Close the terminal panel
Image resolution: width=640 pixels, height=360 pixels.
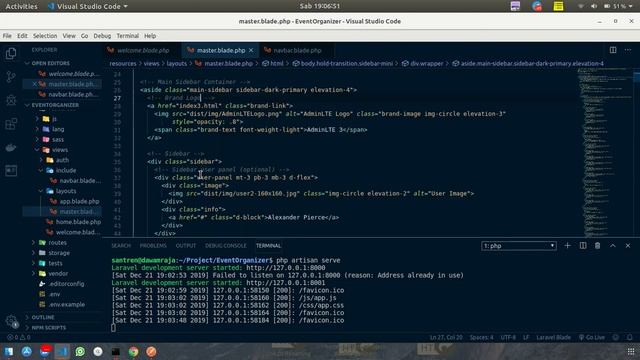pos(628,246)
